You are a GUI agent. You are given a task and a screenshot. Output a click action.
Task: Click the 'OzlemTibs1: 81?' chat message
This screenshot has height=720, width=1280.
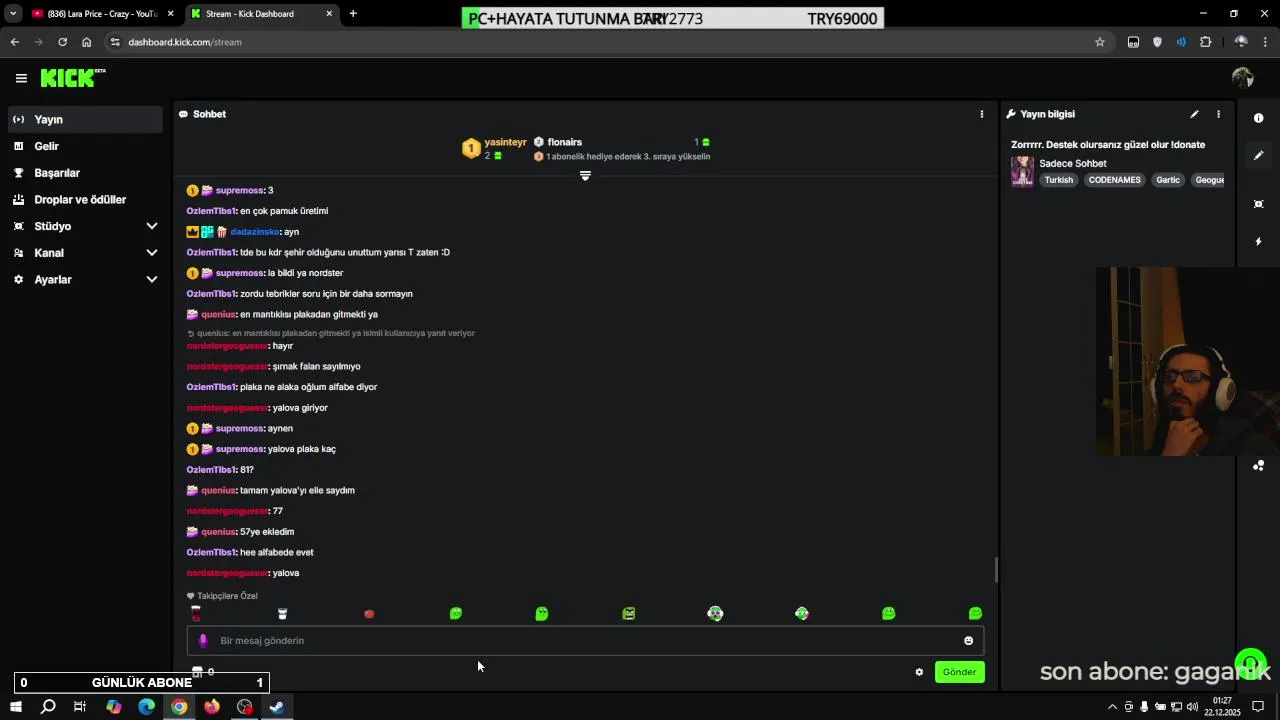point(220,470)
